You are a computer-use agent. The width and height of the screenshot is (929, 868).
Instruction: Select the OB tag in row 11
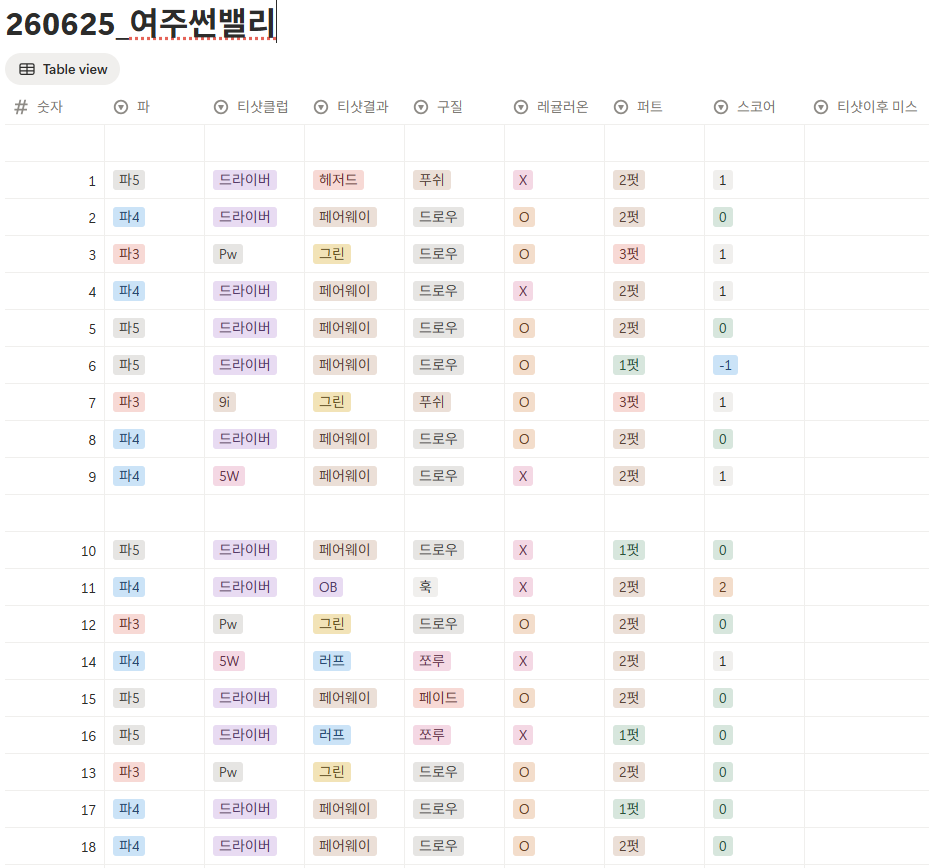[328, 587]
